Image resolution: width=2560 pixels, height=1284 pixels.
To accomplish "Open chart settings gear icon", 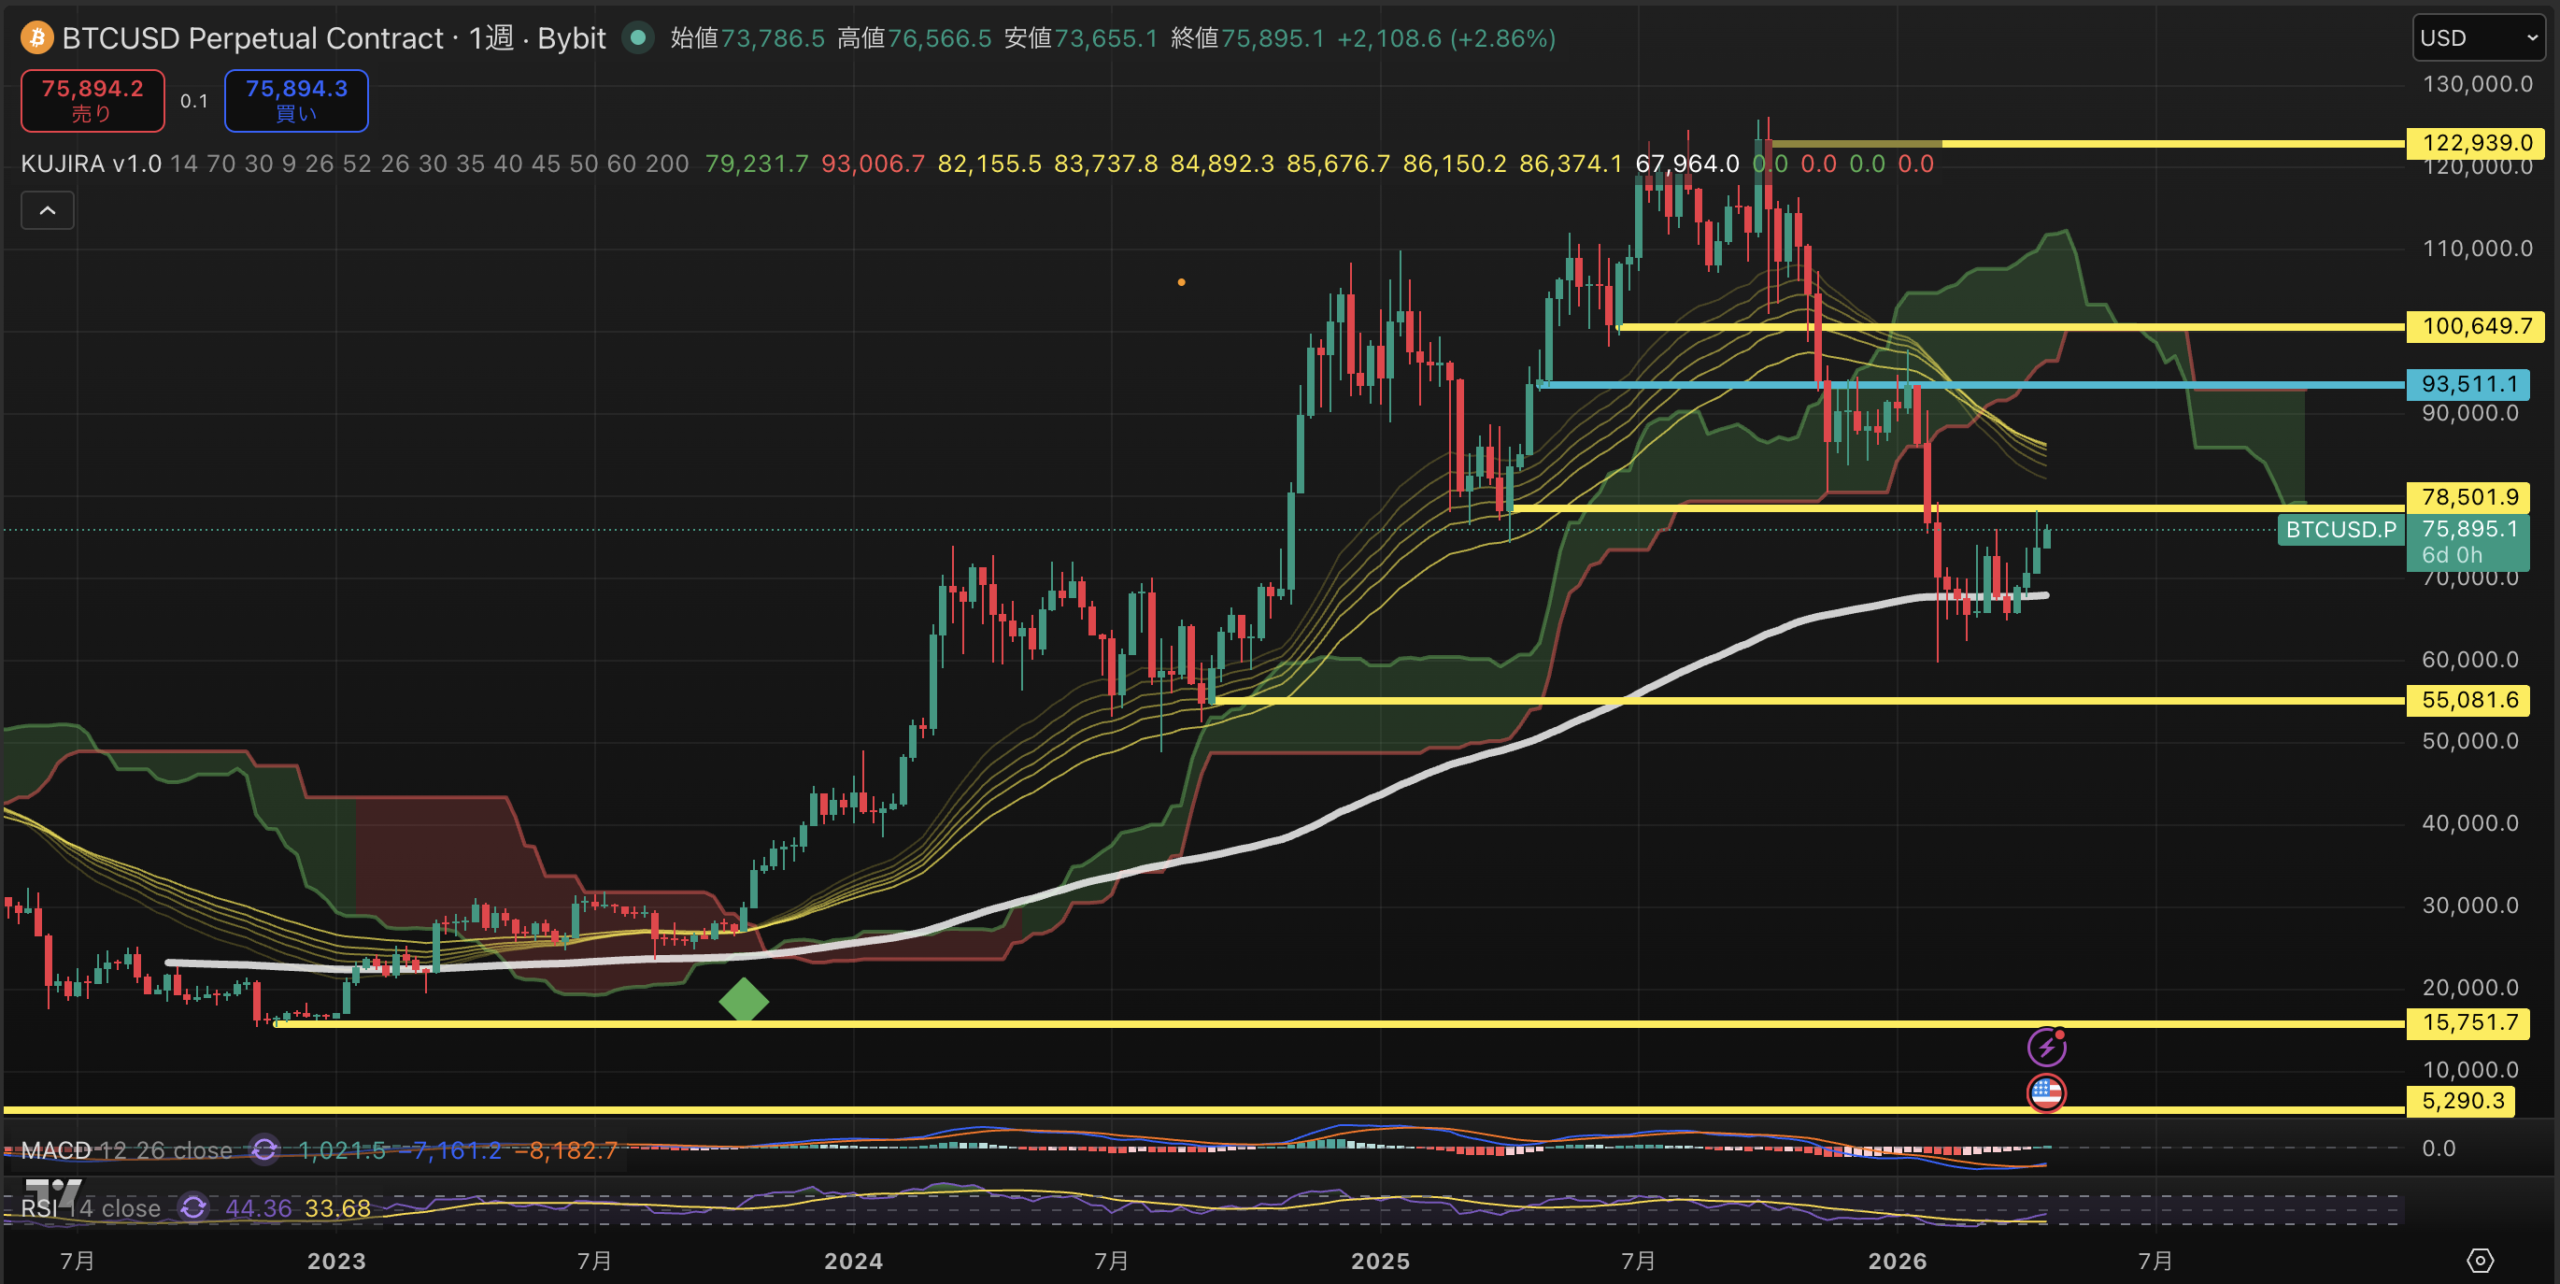I will (x=2480, y=1261).
